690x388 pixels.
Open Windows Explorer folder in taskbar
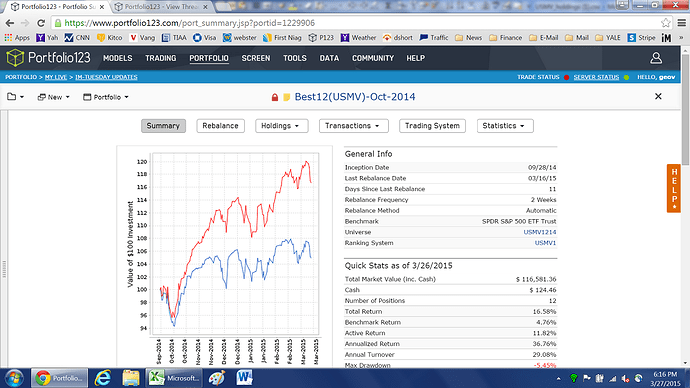pyautogui.click(x=131, y=378)
